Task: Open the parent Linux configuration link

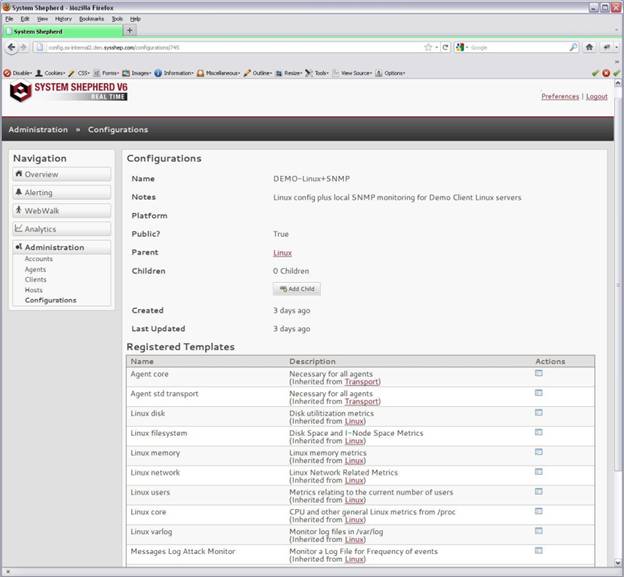Action: pyautogui.click(x=282, y=253)
